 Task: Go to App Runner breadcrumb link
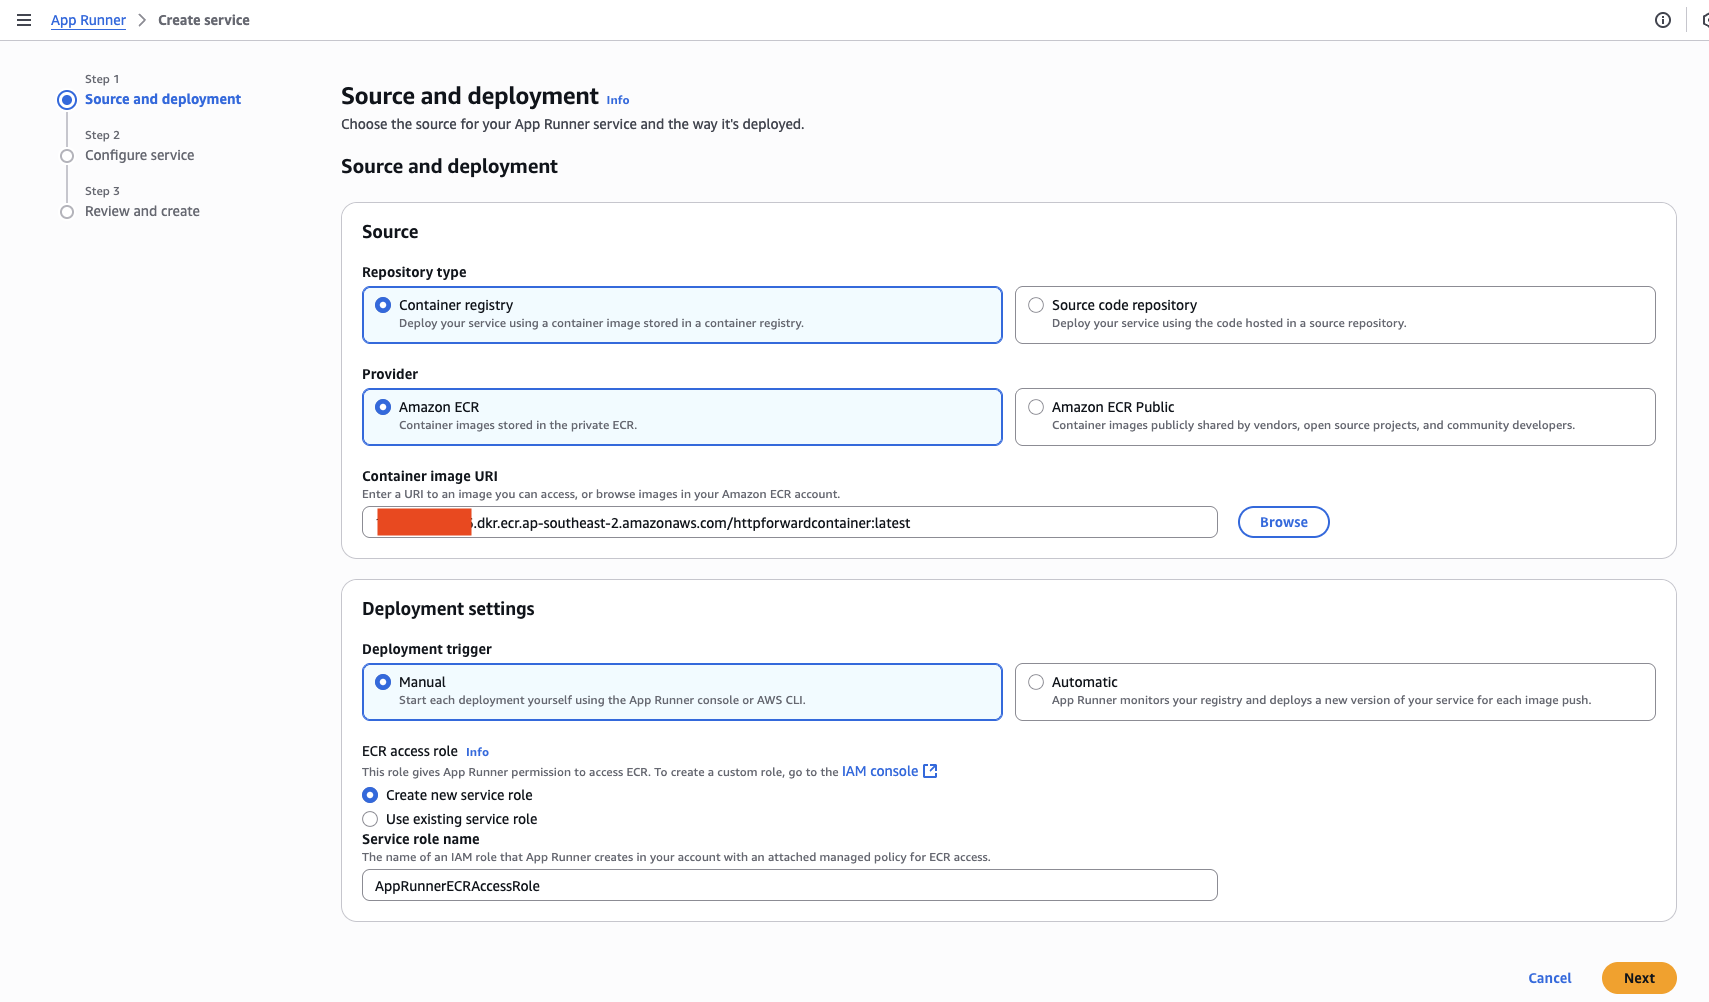coord(88,20)
